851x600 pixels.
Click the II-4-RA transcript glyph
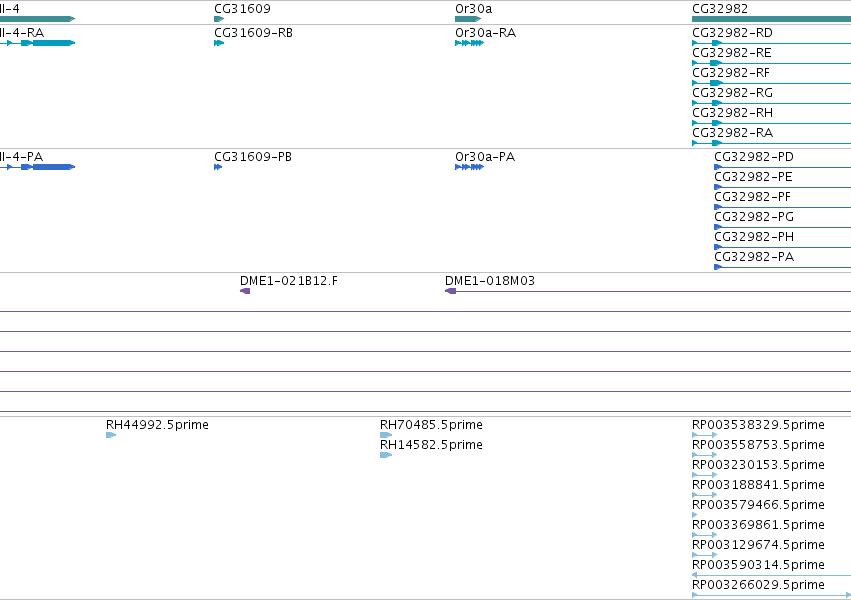(37, 43)
